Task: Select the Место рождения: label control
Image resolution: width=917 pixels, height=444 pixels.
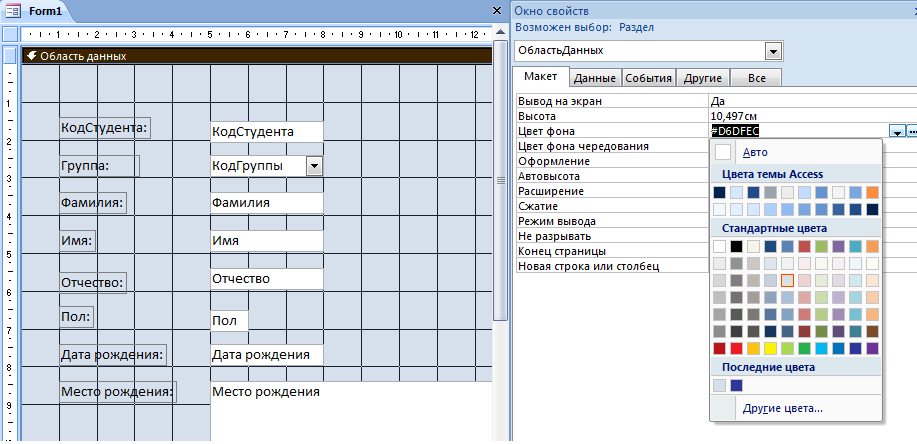Action: pyautogui.click(x=118, y=392)
